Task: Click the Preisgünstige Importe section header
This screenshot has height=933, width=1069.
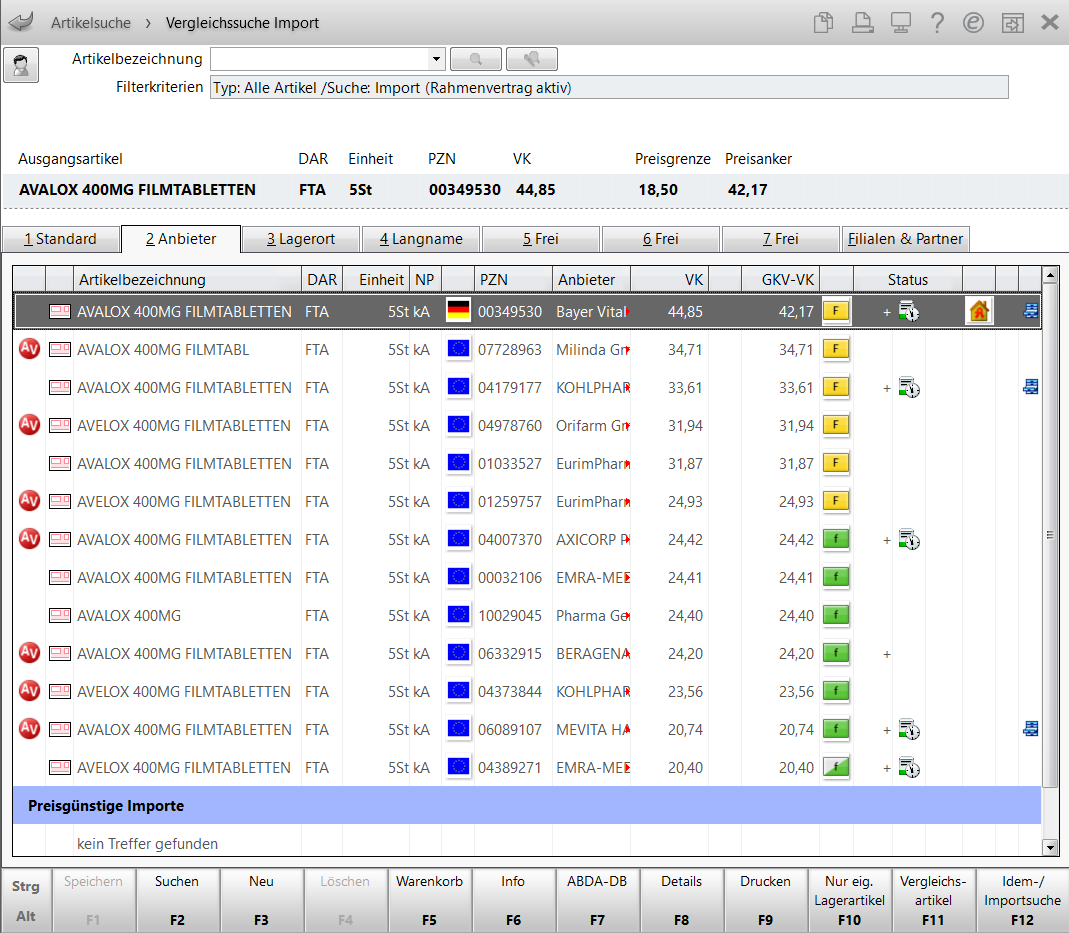Action: click(x=527, y=806)
